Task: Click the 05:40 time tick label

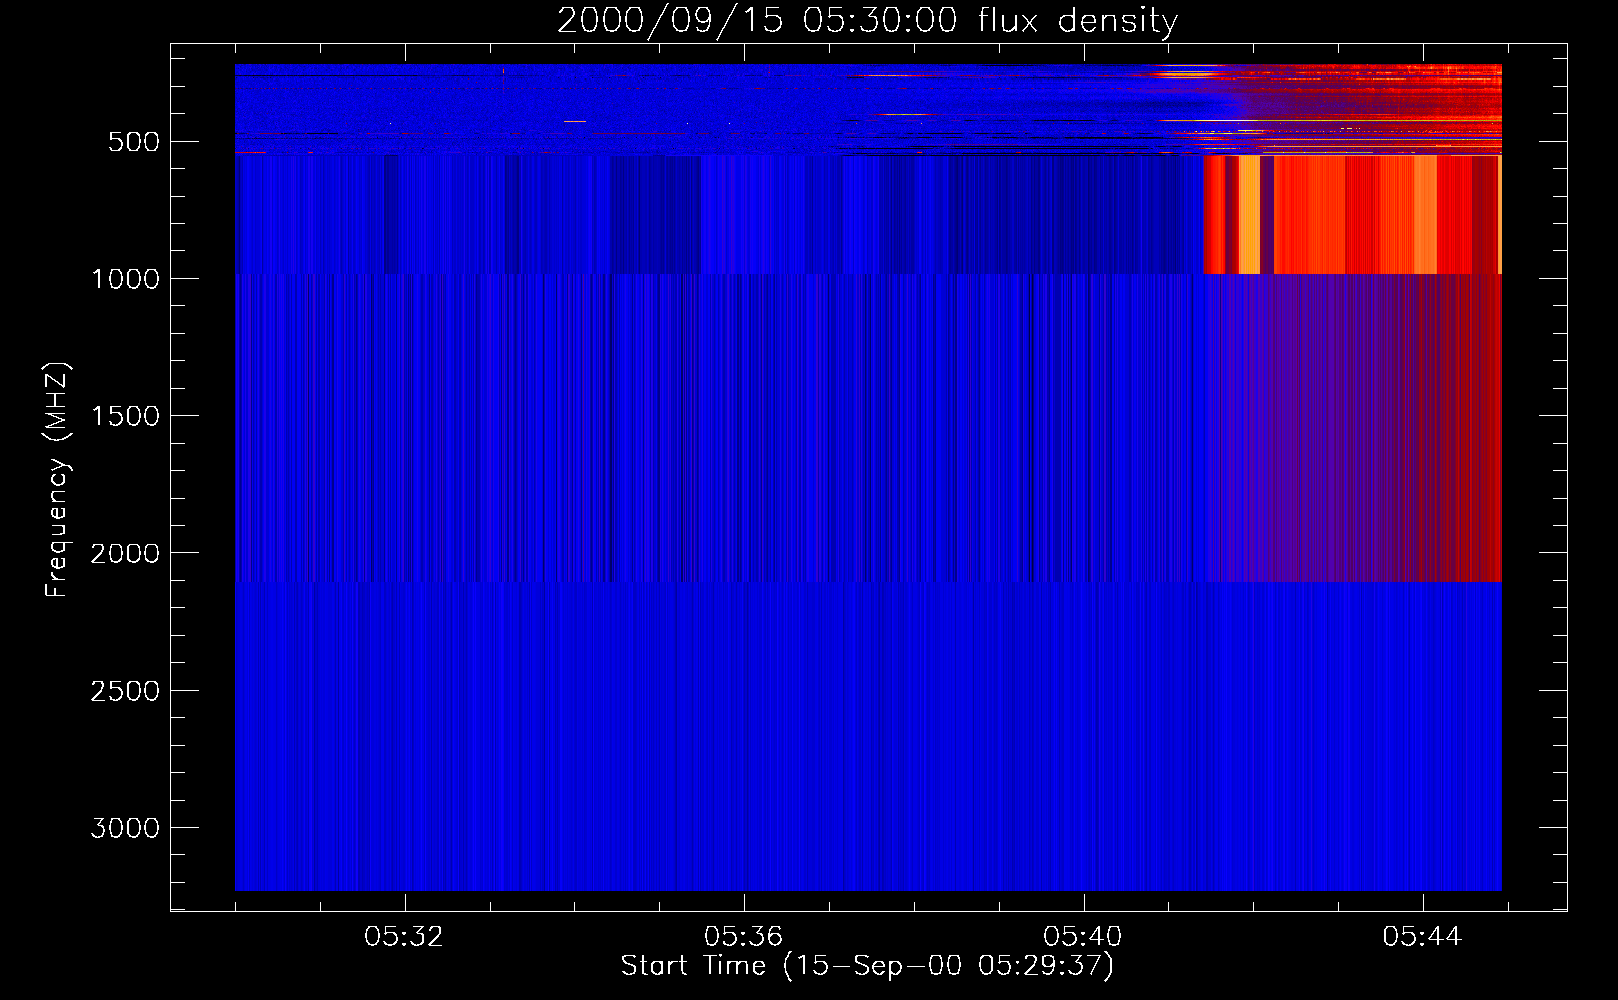Action: 1083,937
